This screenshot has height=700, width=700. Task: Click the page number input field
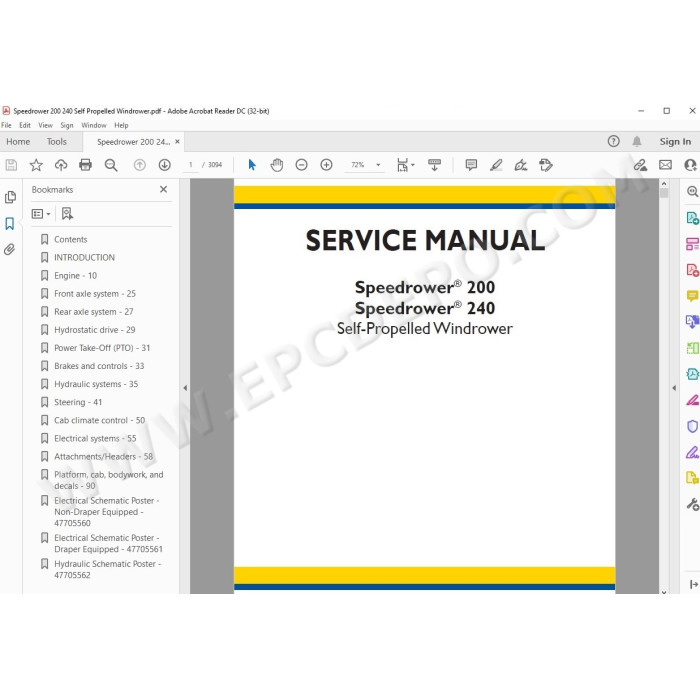point(191,165)
